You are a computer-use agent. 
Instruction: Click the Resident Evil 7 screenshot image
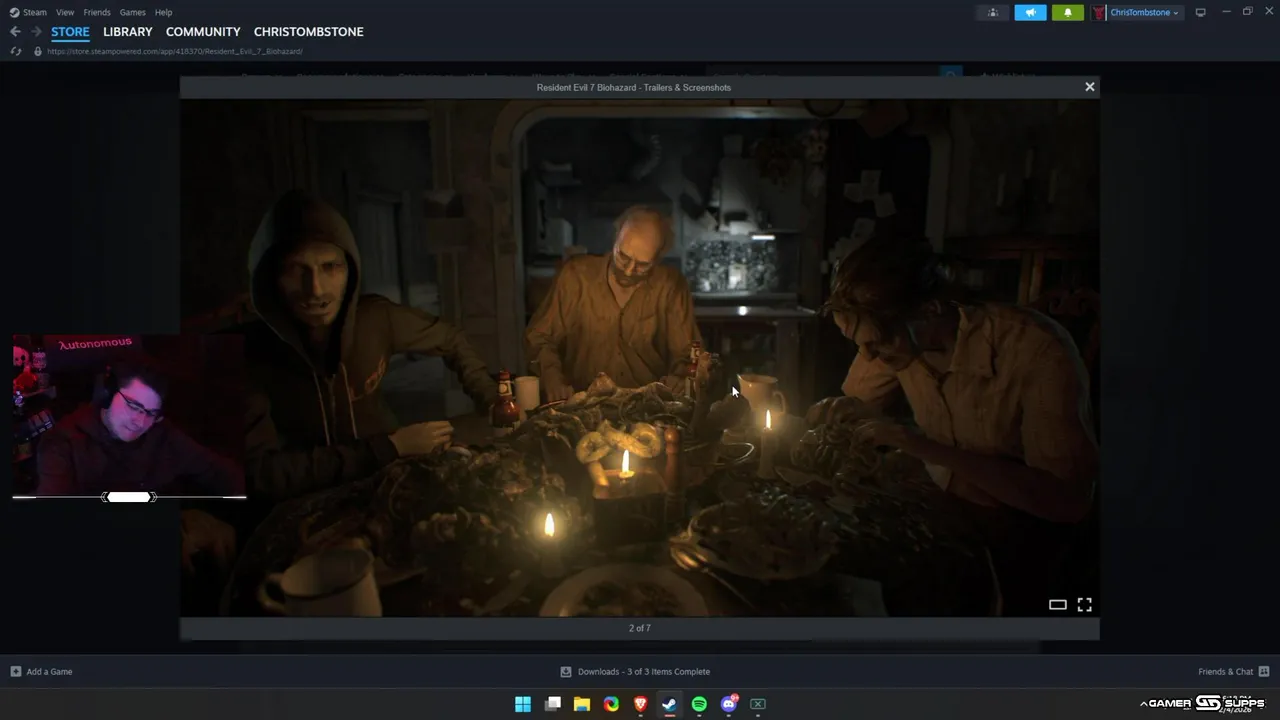(x=640, y=357)
